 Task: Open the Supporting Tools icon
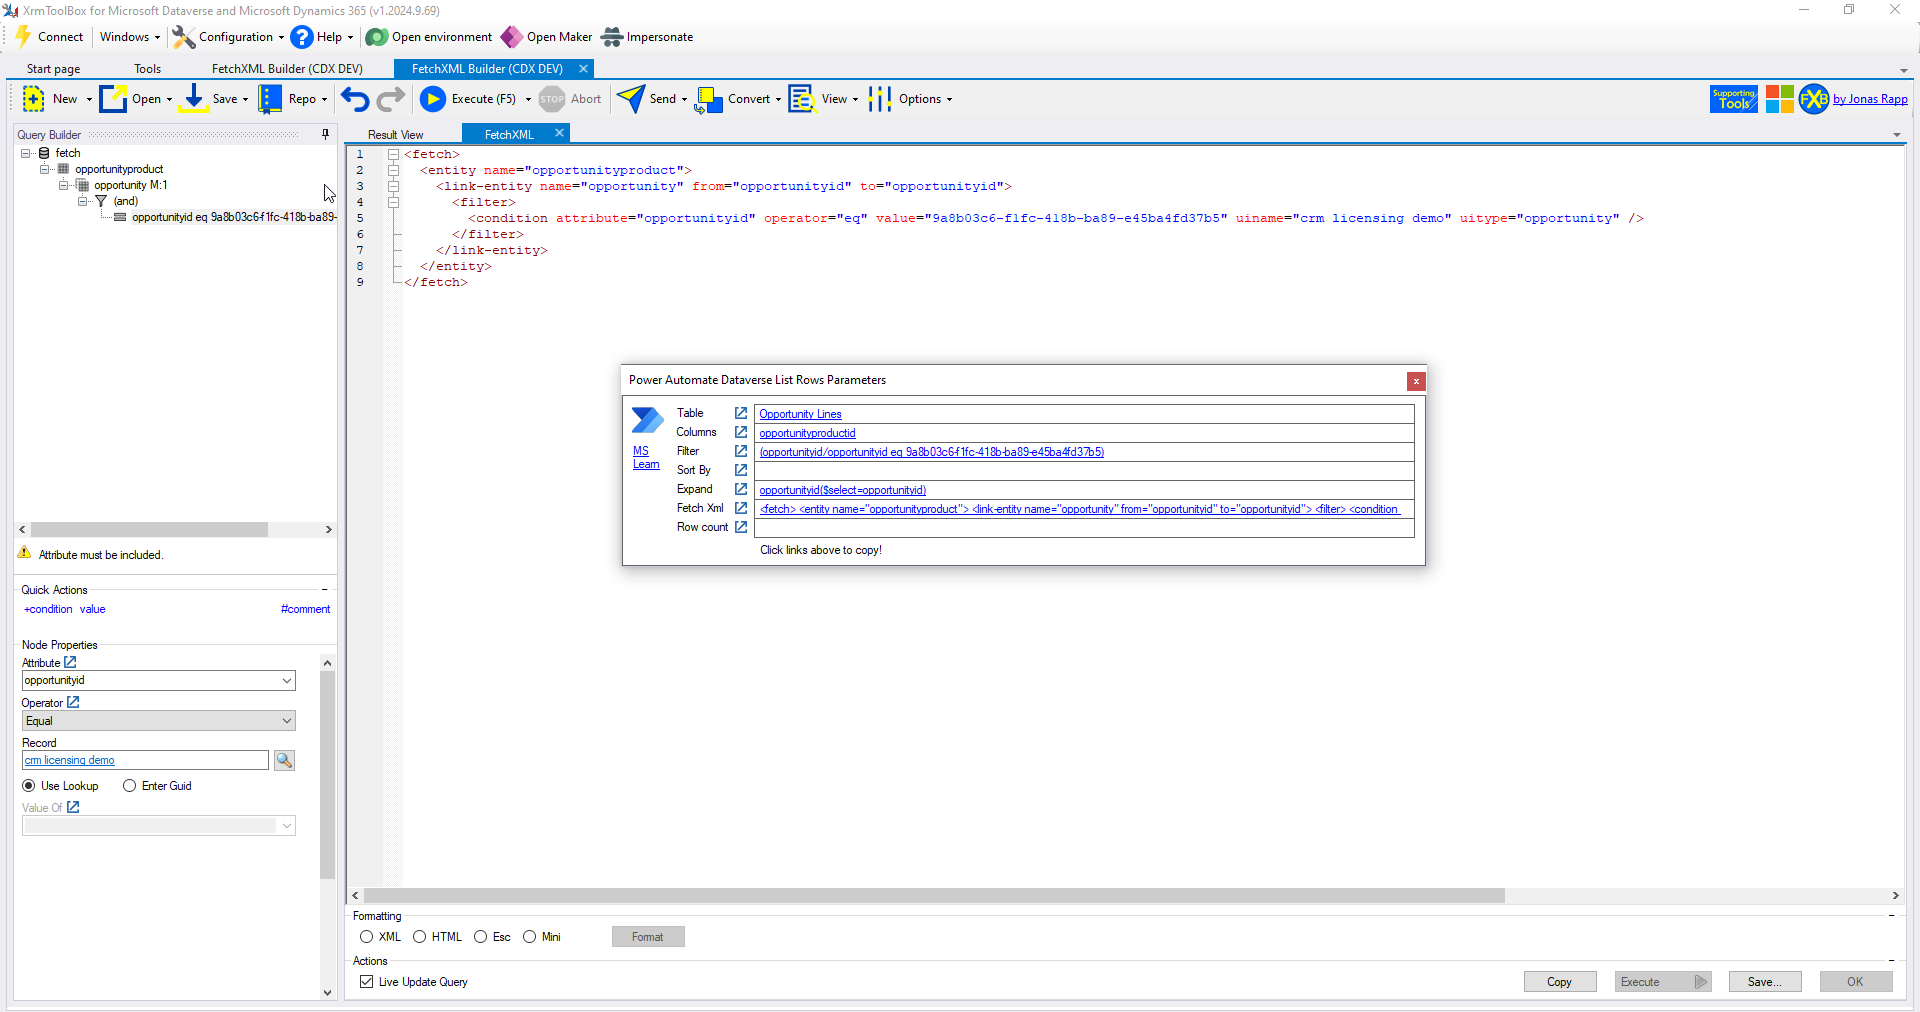coord(1733,99)
